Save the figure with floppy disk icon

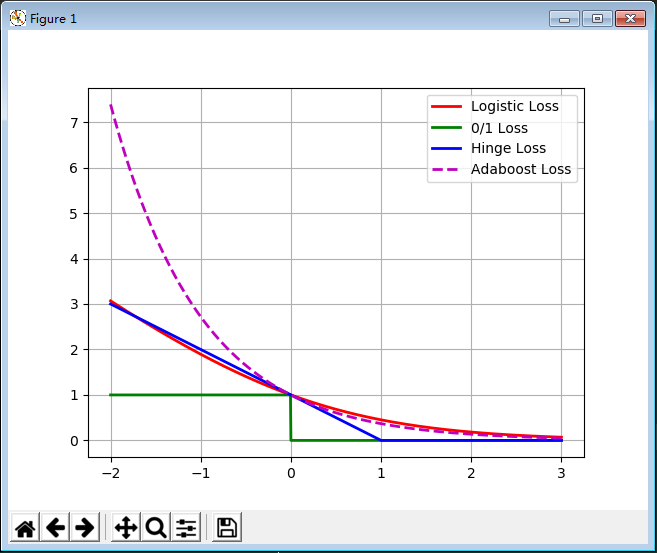click(227, 527)
